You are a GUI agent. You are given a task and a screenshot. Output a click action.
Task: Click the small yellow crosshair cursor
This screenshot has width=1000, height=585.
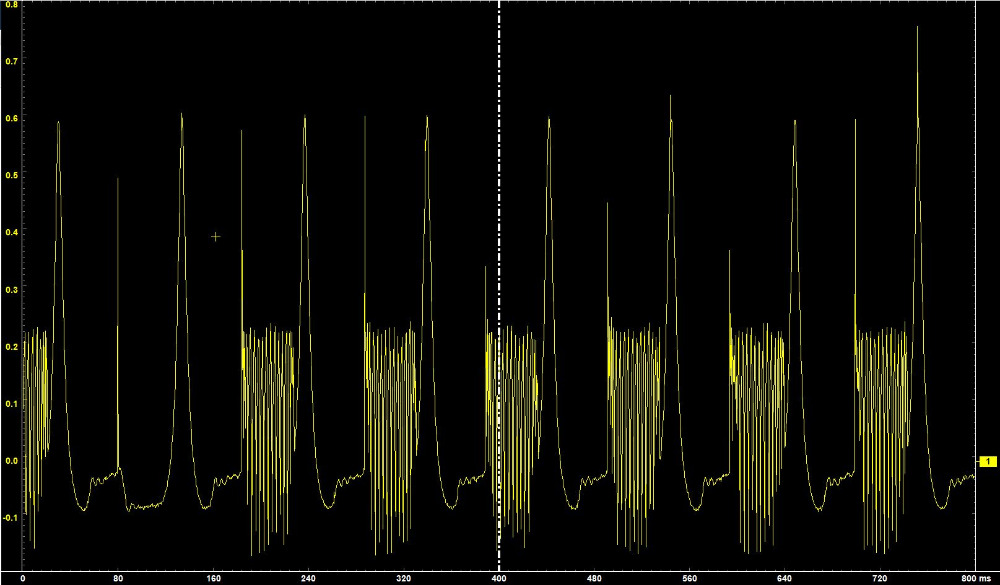click(x=215, y=237)
